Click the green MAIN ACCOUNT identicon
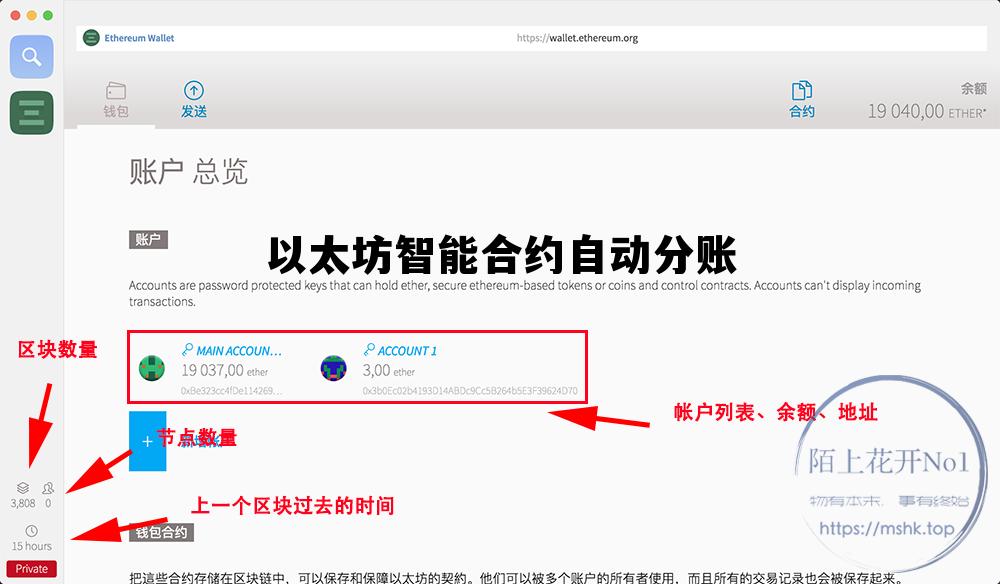Screen dimensions: 1000x584 click(x=151, y=368)
